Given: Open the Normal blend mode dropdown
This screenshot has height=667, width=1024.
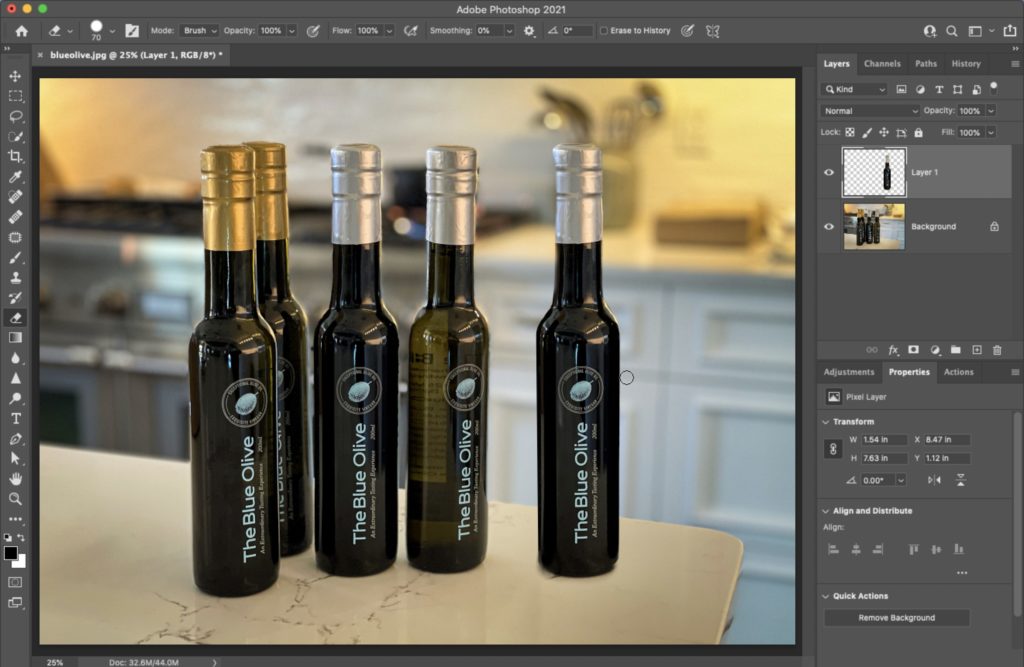Looking at the screenshot, I should point(870,111).
